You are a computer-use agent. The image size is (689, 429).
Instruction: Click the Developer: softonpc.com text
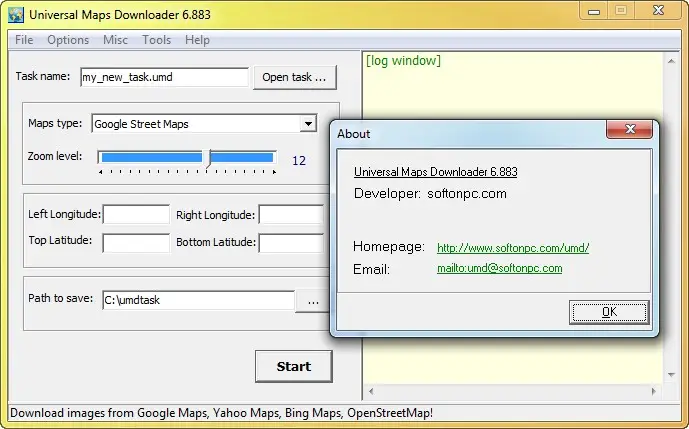pos(430,194)
